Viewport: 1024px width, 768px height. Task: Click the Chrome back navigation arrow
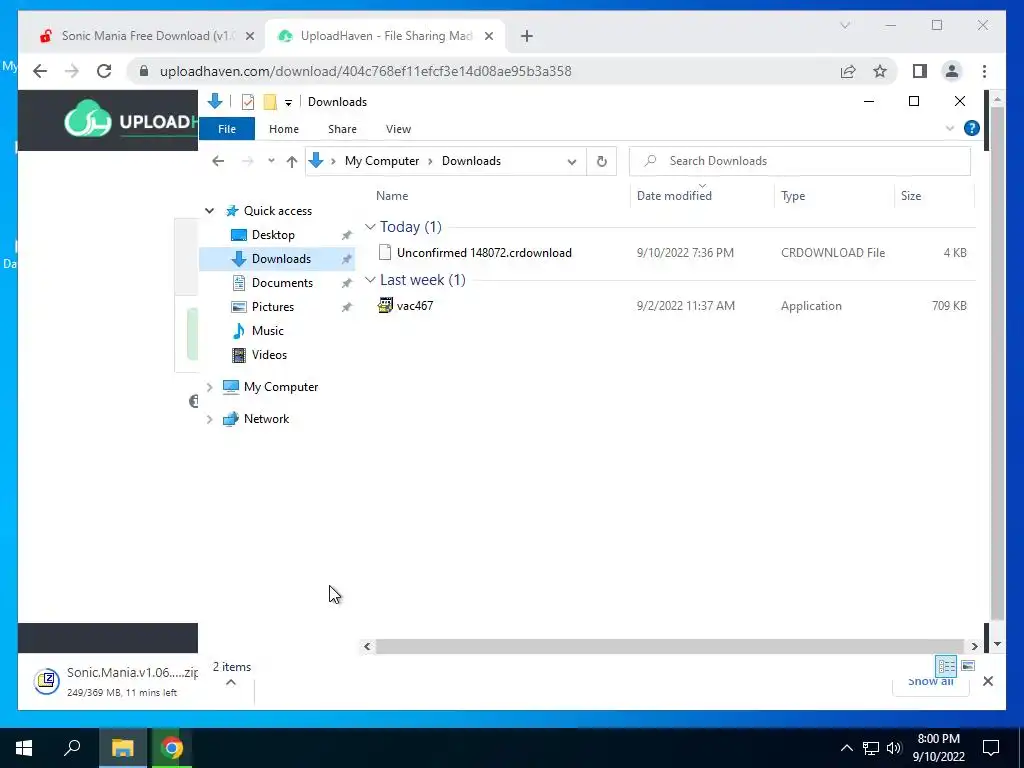(40, 71)
